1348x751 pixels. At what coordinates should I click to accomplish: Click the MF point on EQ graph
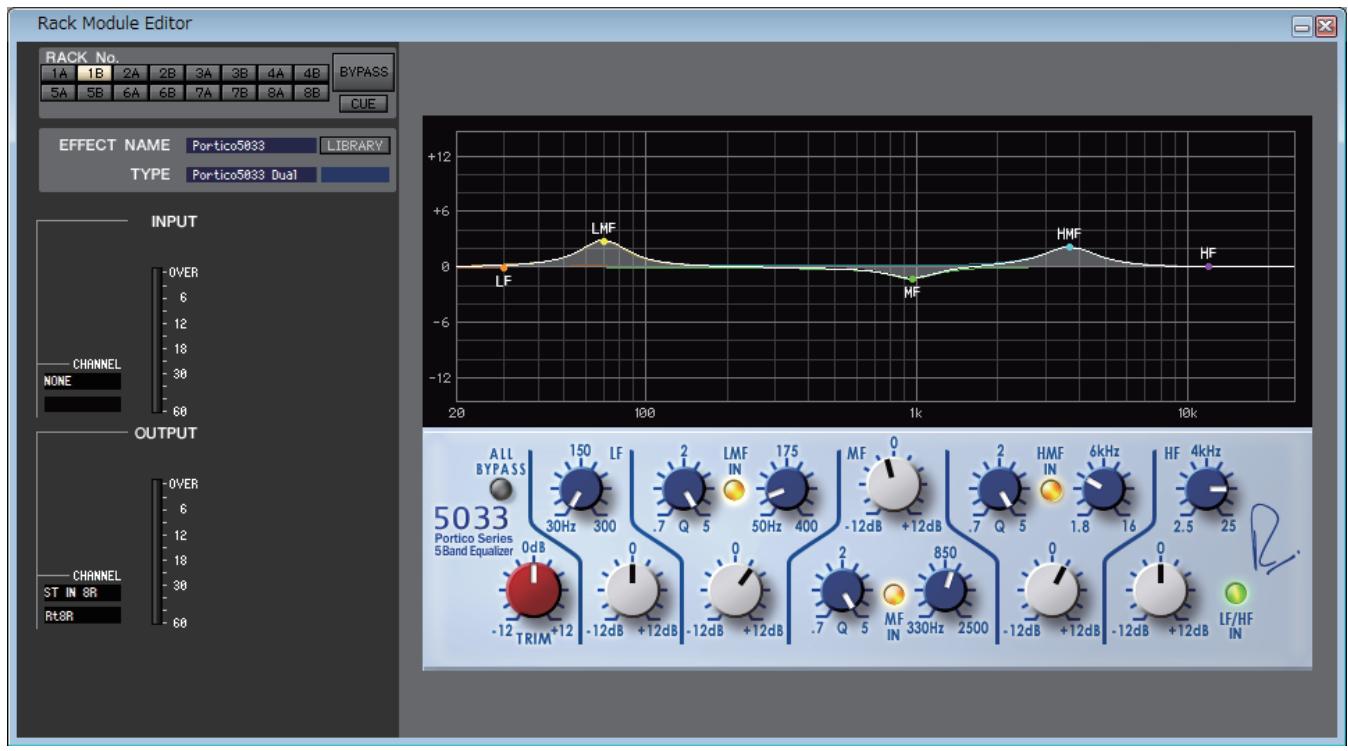pos(911,279)
